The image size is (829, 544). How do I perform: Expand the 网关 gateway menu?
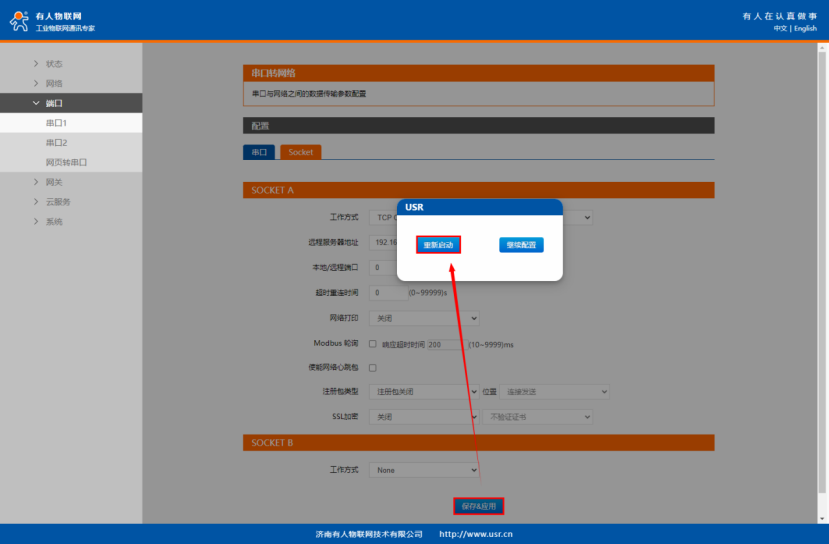click(x=54, y=182)
